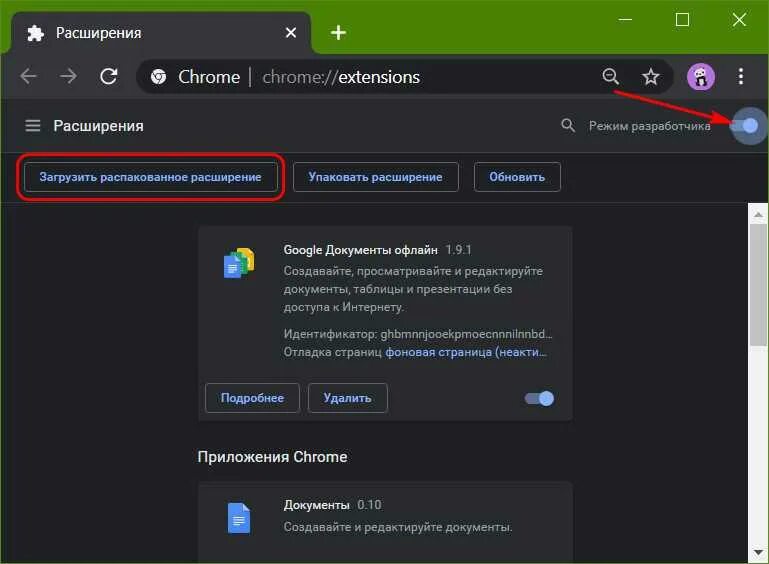The image size is (769, 564).
Task: Minimize the Chrome window
Action: 625,20
